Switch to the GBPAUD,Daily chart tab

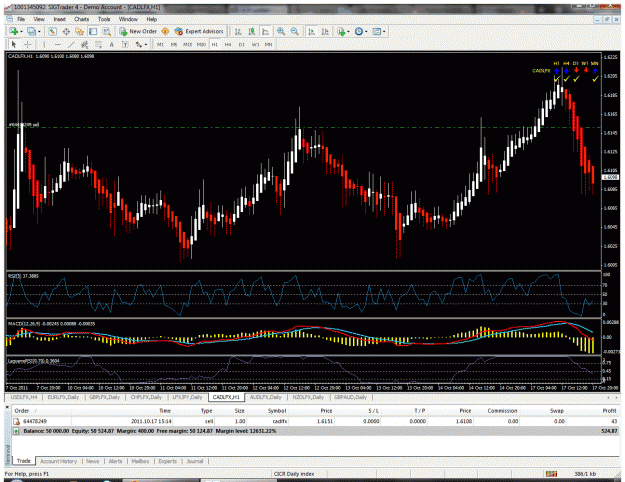[350, 397]
